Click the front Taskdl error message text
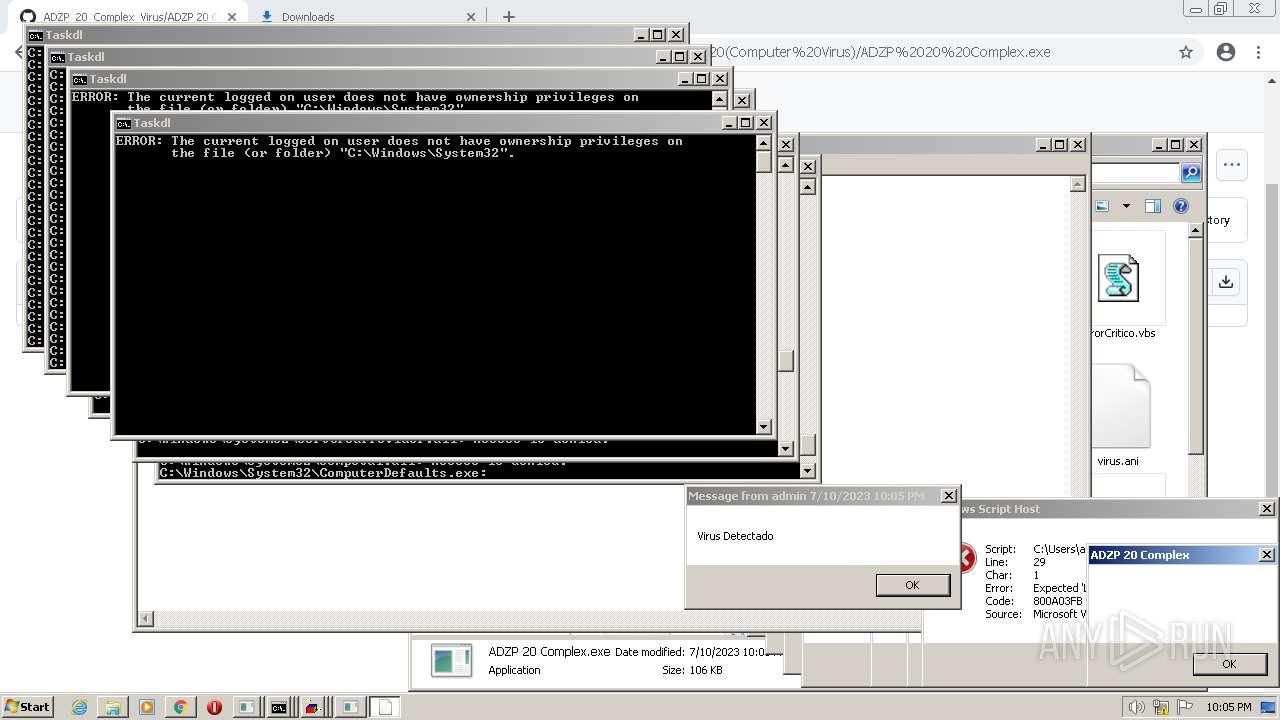 [400, 147]
